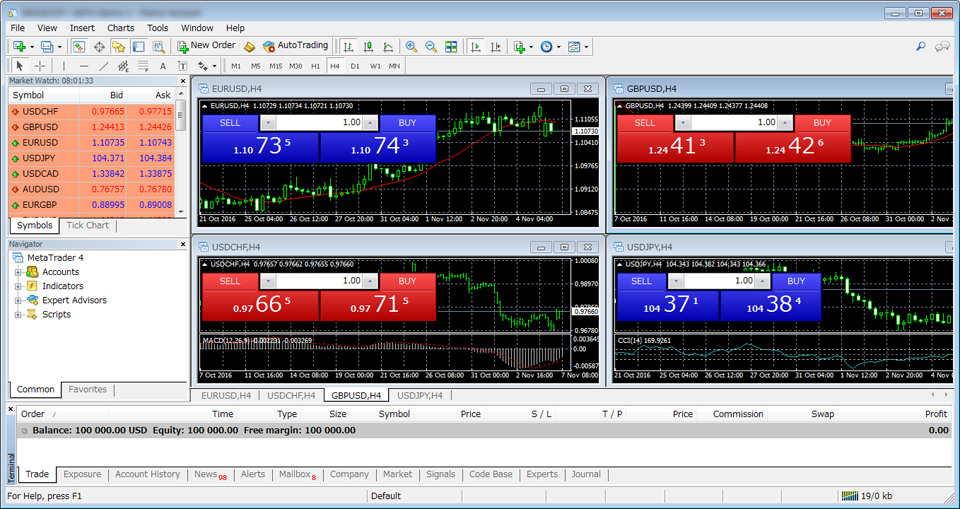Switch to the Tick Chart tab

88,225
